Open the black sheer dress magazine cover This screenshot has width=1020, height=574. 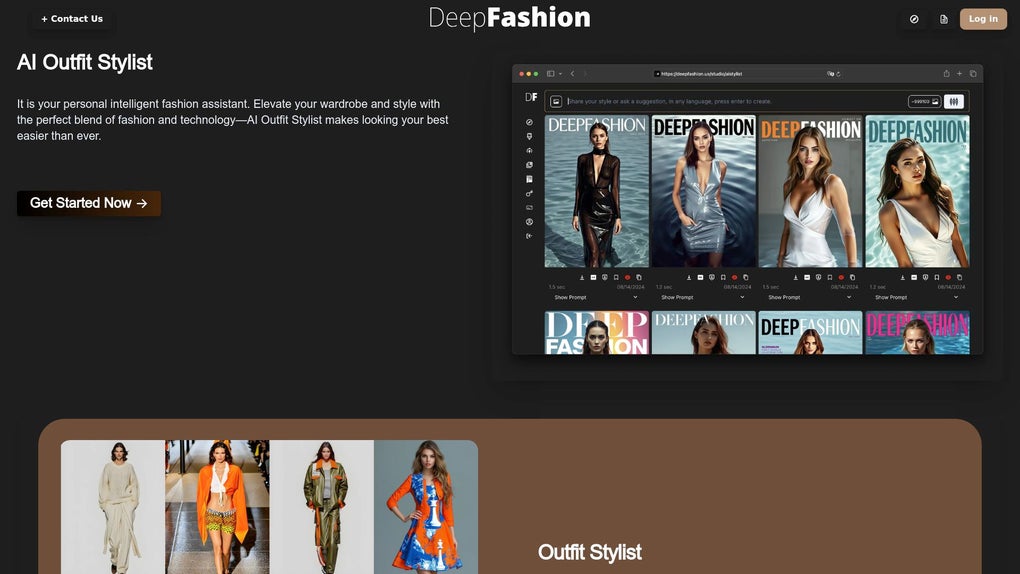tap(597, 191)
